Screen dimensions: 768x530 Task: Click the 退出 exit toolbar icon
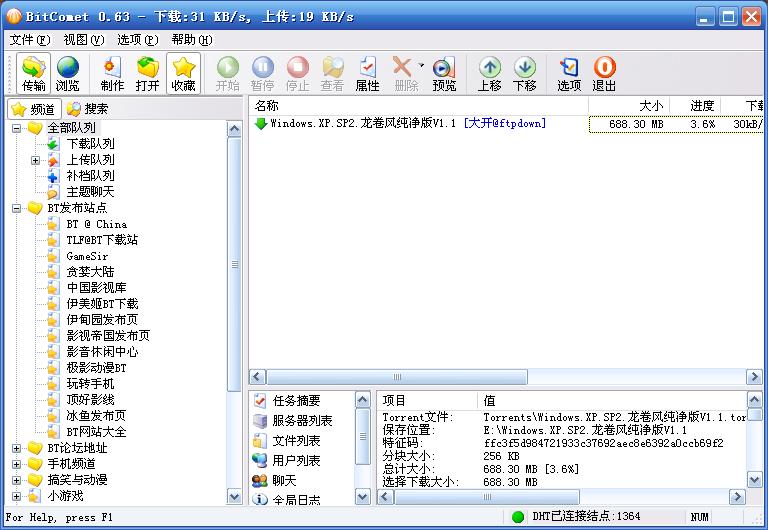point(604,73)
